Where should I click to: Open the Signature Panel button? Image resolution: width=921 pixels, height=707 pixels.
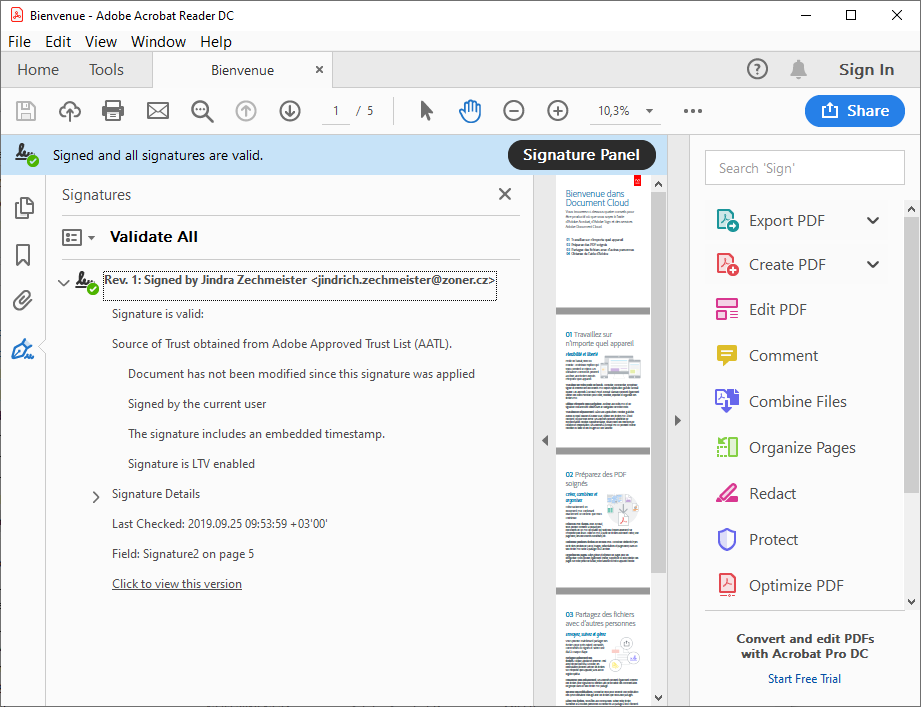(581, 154)
